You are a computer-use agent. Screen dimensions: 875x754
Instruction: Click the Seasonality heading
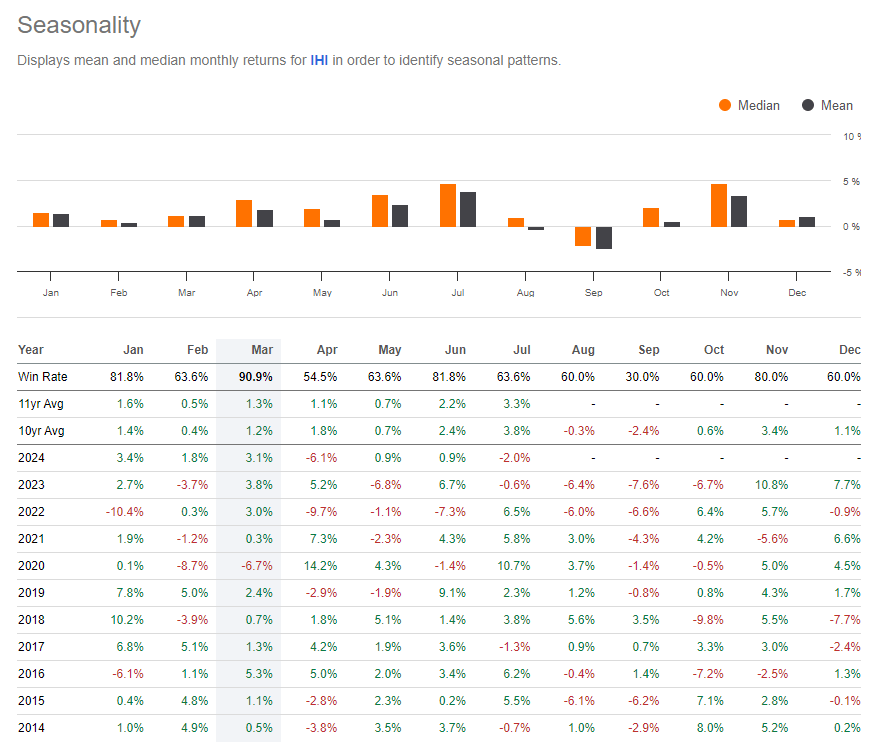(x=79, y=26)
